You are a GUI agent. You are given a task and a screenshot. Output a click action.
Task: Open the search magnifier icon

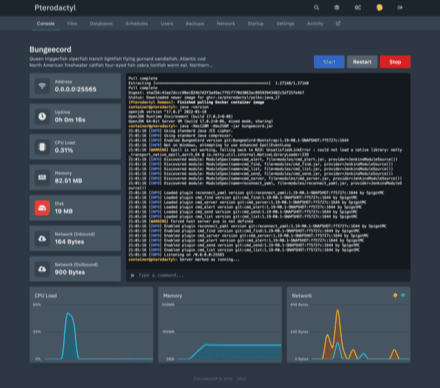pos(316,7)
